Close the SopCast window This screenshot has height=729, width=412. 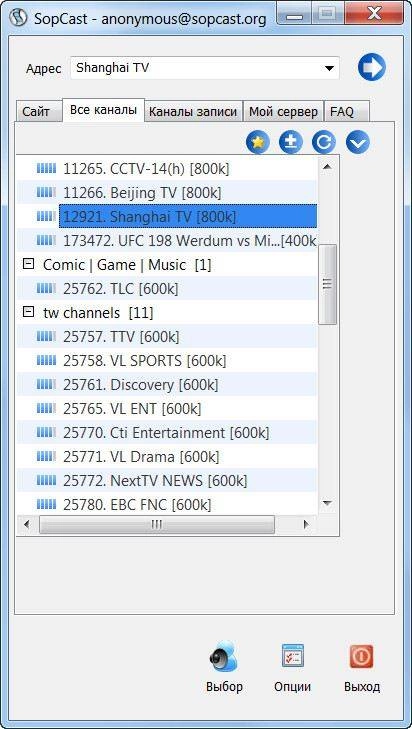point(374,13)
